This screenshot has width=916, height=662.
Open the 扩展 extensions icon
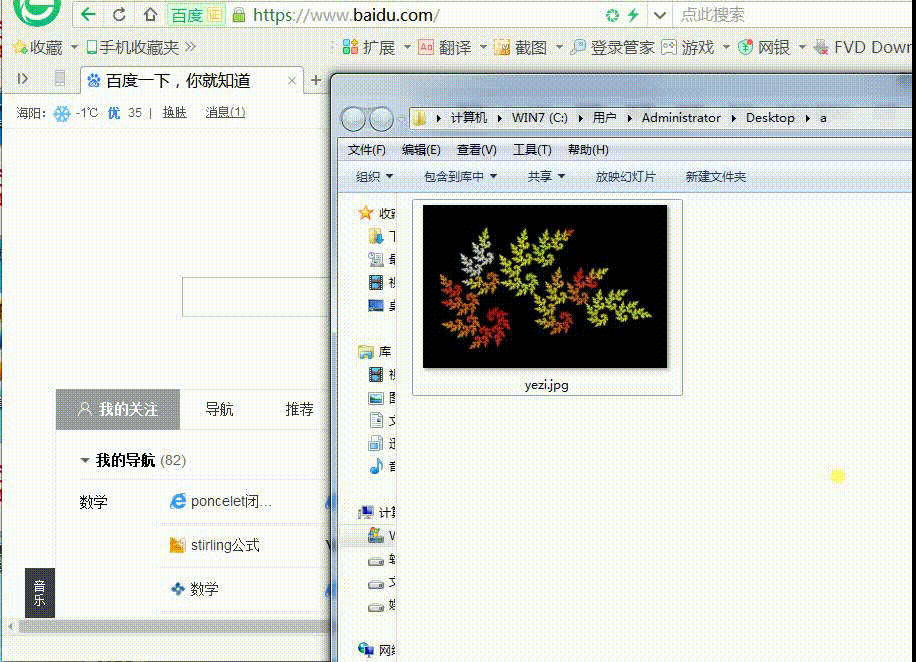(x=369, y=47)
